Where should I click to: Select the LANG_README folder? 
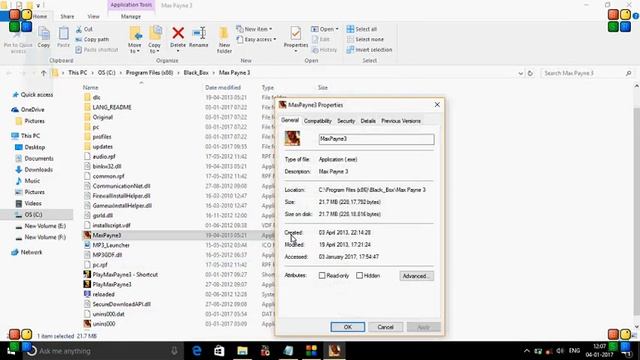tap(112, 107)
